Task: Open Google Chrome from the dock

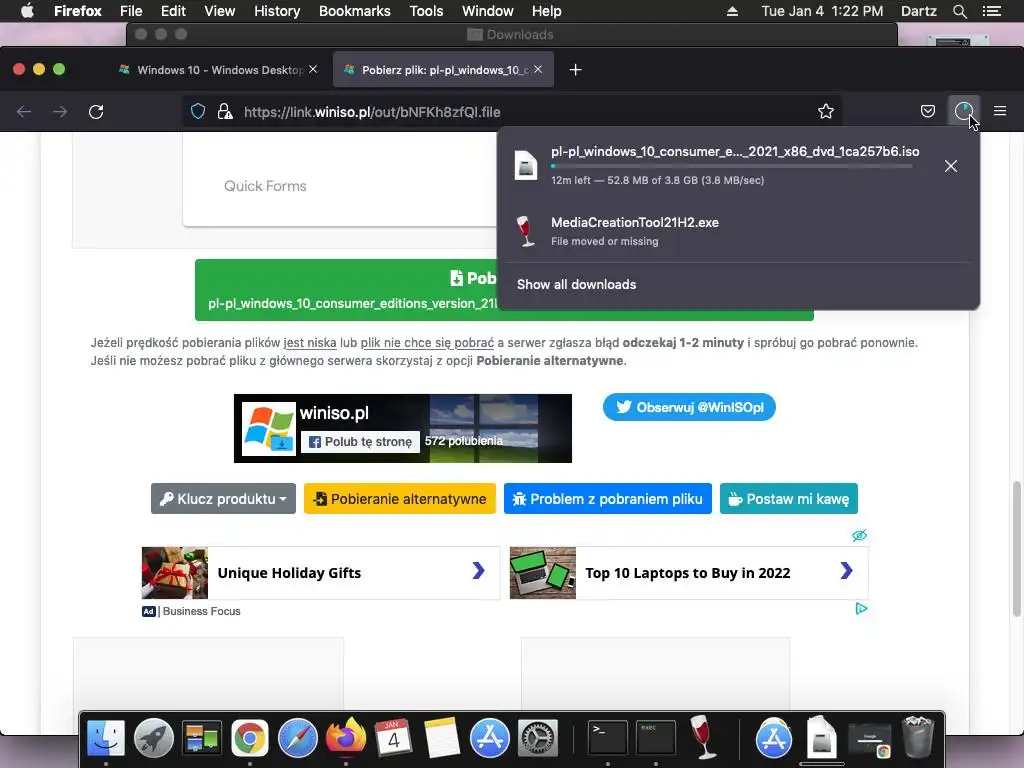Action: point(249,738)
